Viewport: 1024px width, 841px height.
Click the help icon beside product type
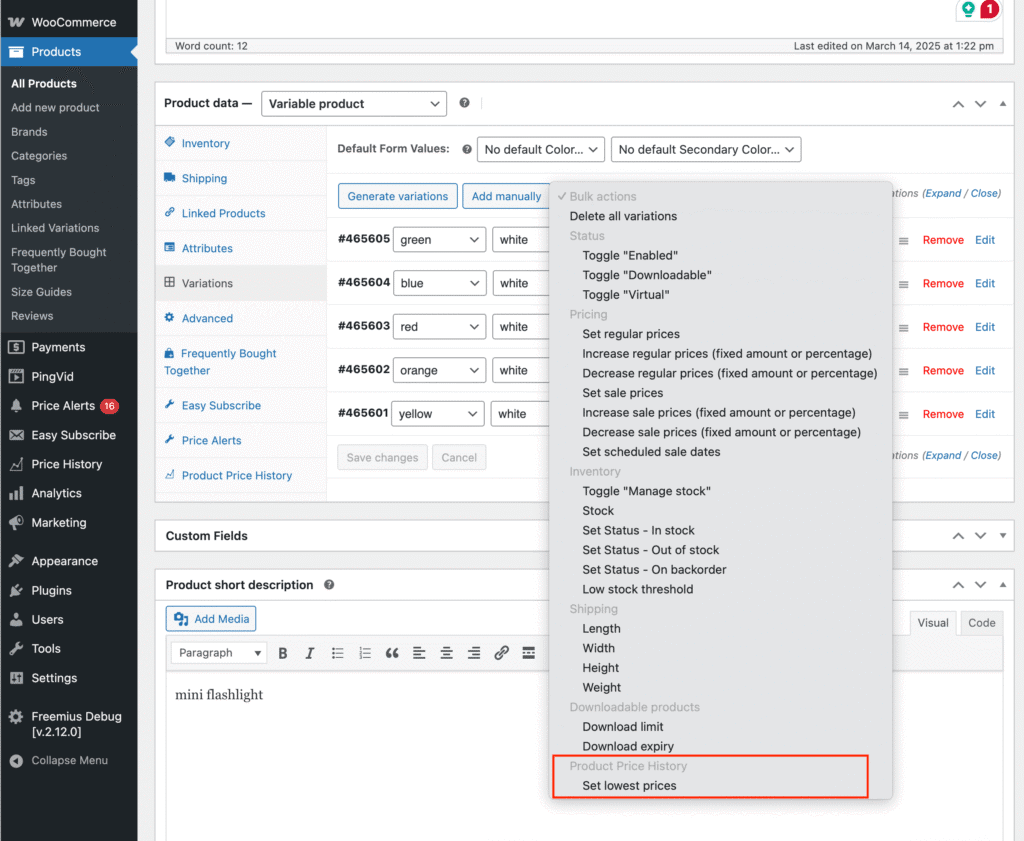(464, 103)
